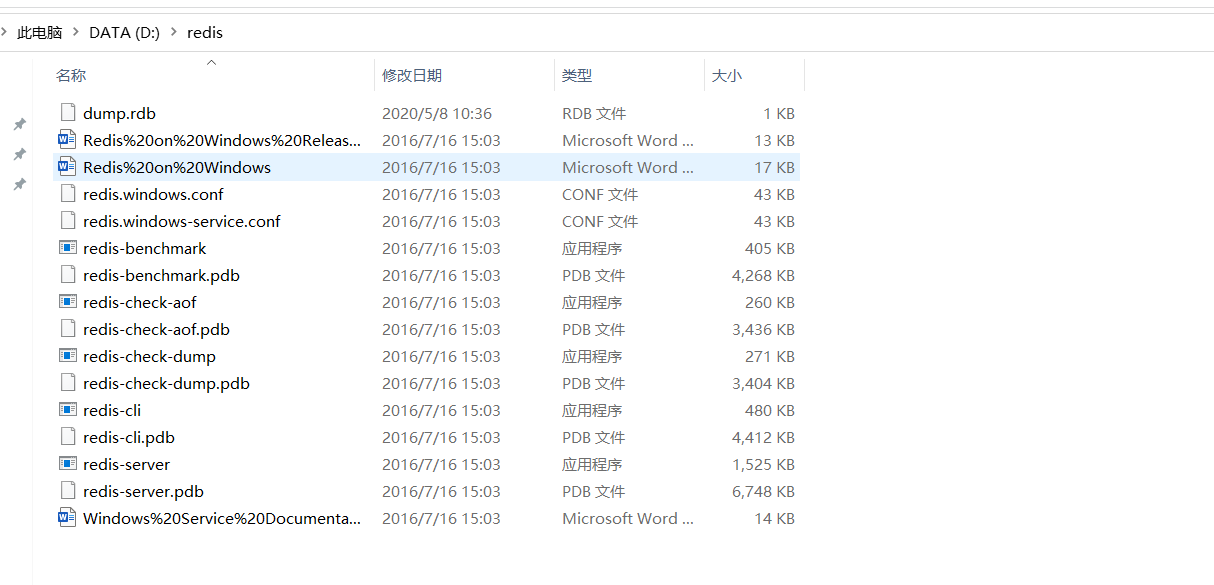1214x585 pixels.
Task: Sort files by the 类型 column header
Action: pos(577,75)
